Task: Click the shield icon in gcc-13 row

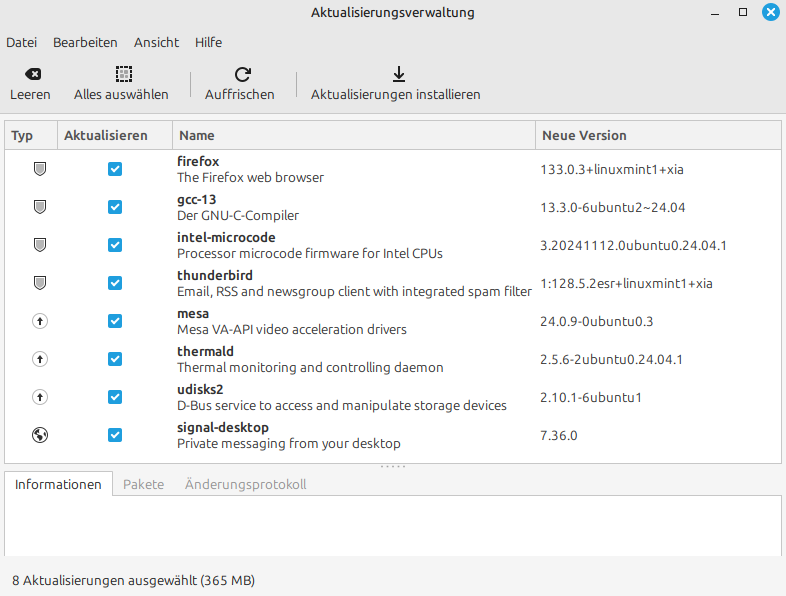Action: click(40, 207)
